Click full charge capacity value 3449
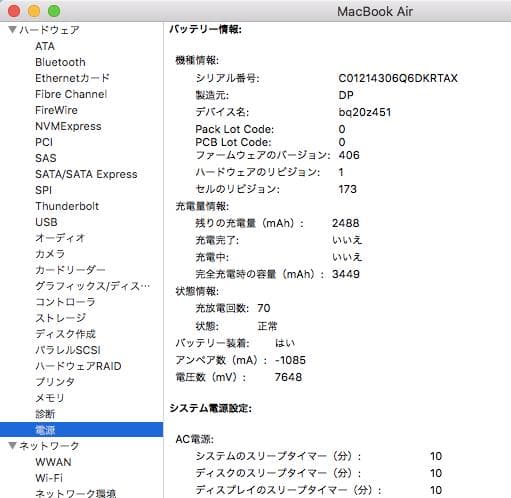The width and height of the screenshot is (511, 498). click(x=346, y=274)
